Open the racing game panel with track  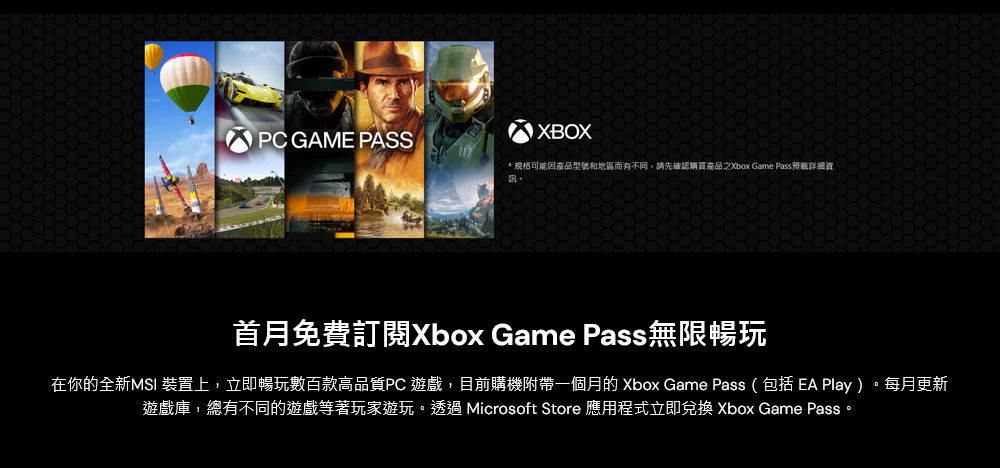[250, 140]
